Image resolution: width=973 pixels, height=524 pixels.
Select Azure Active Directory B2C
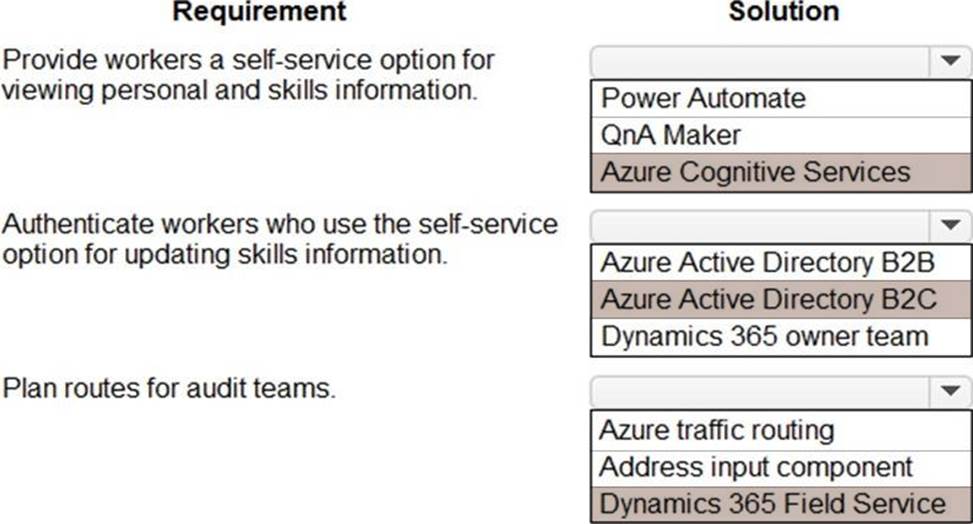point(767,299)
